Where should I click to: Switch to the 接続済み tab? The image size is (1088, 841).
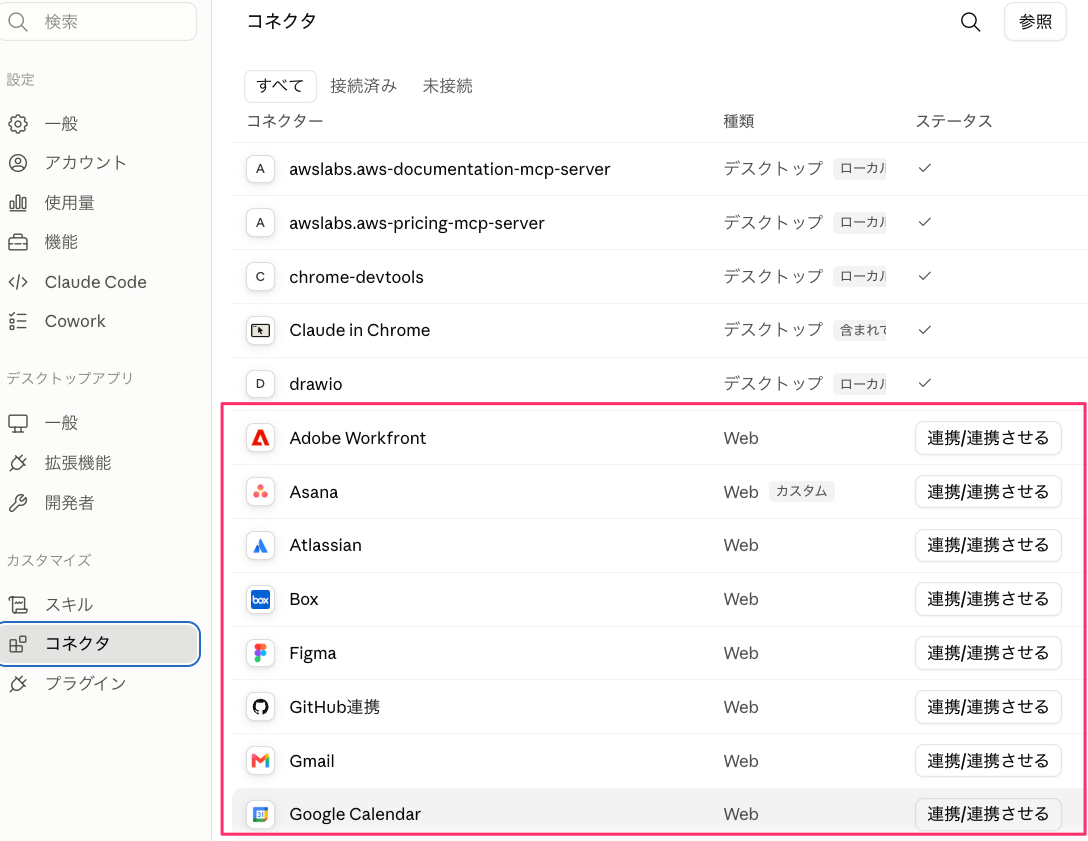[x=363, y=86]
